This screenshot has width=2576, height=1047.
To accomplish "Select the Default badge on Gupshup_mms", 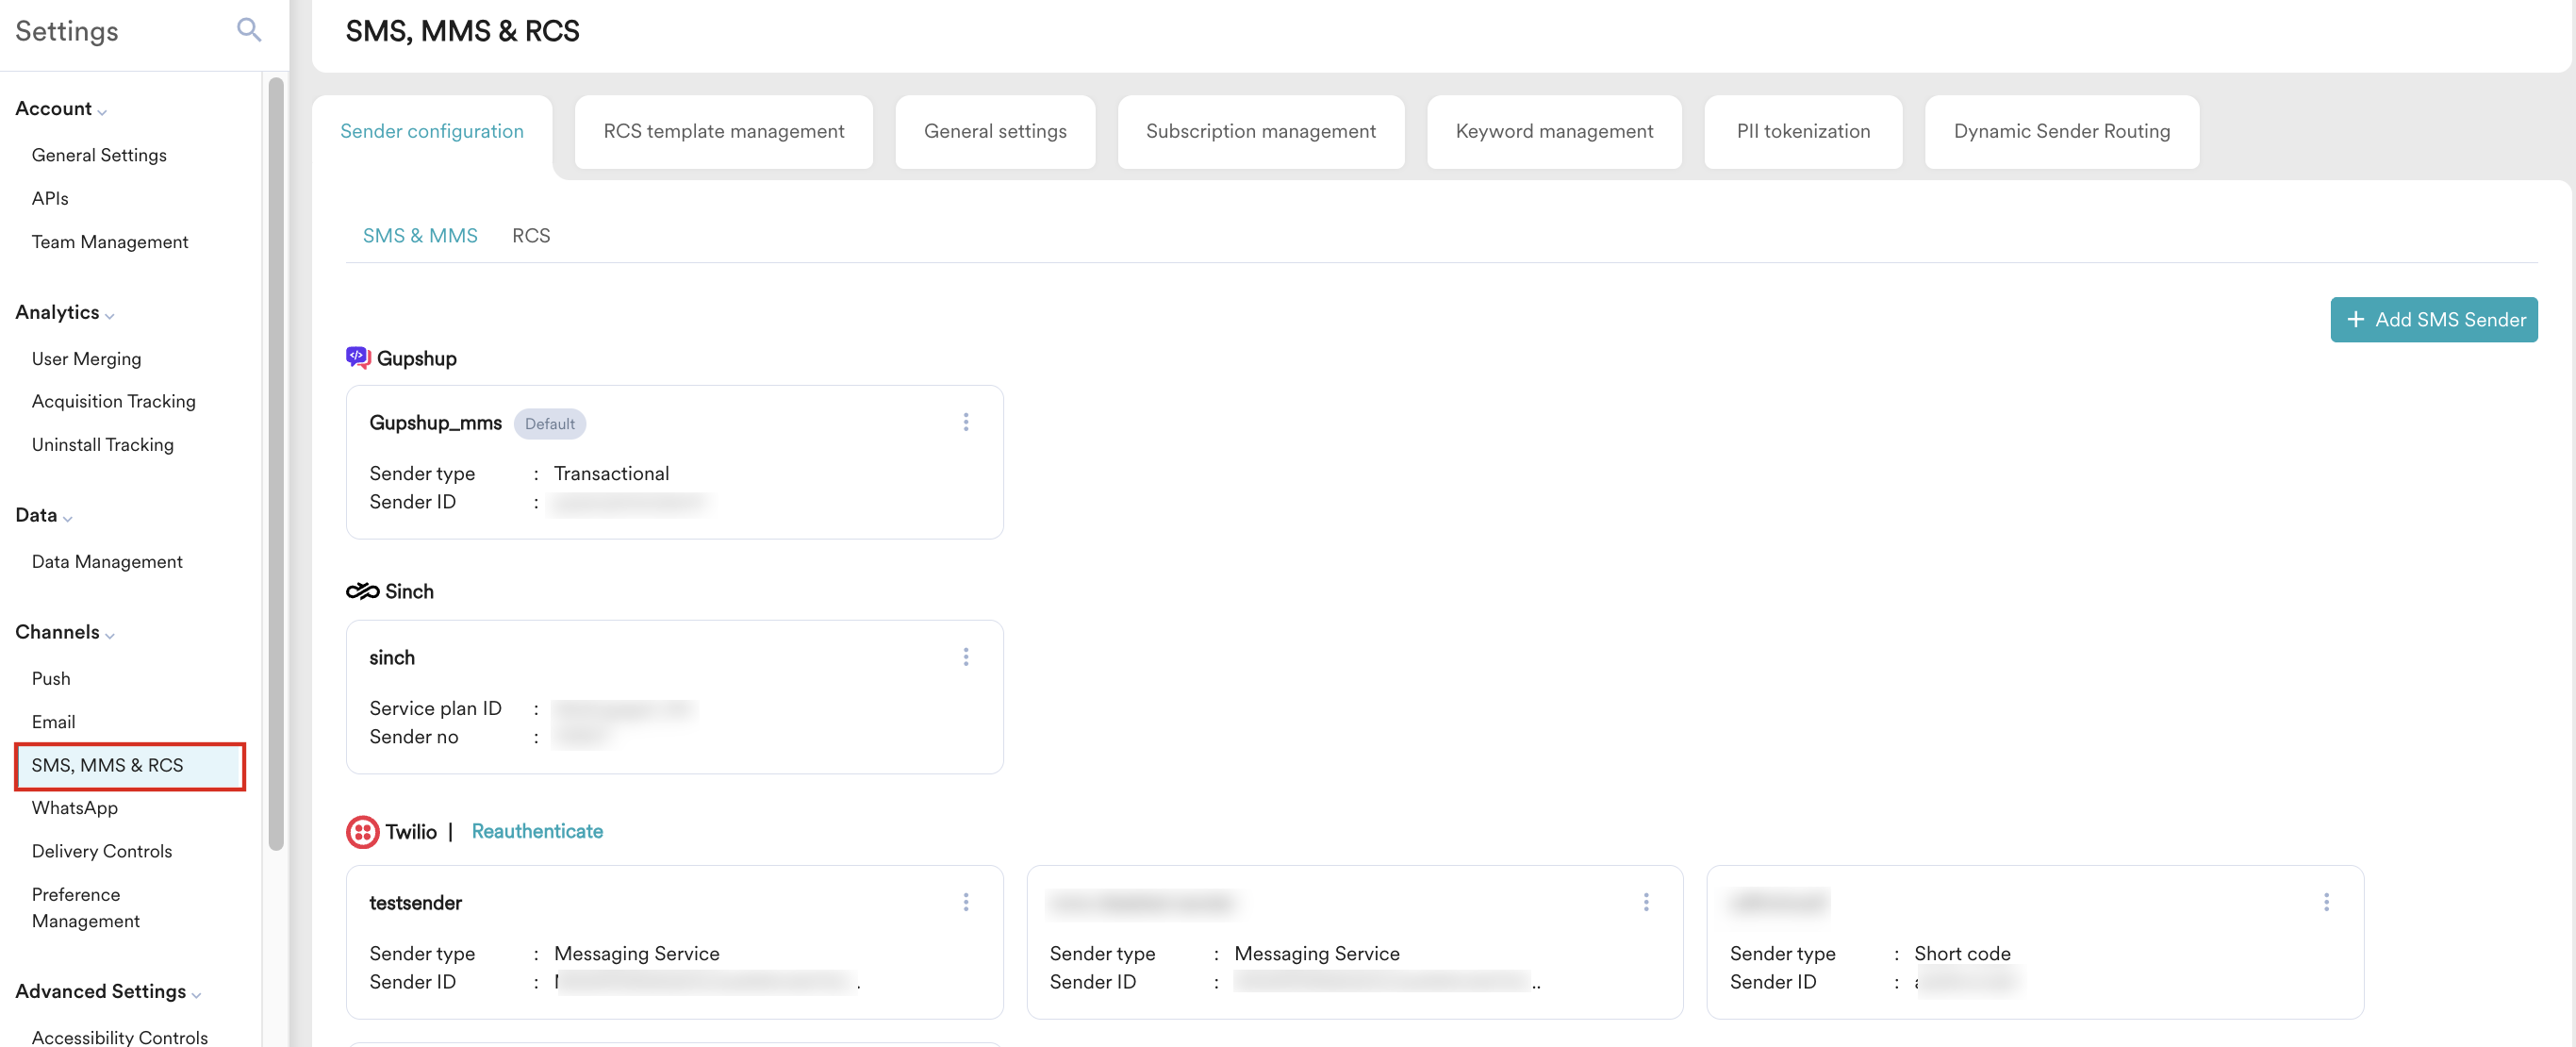I will point(549,423).
